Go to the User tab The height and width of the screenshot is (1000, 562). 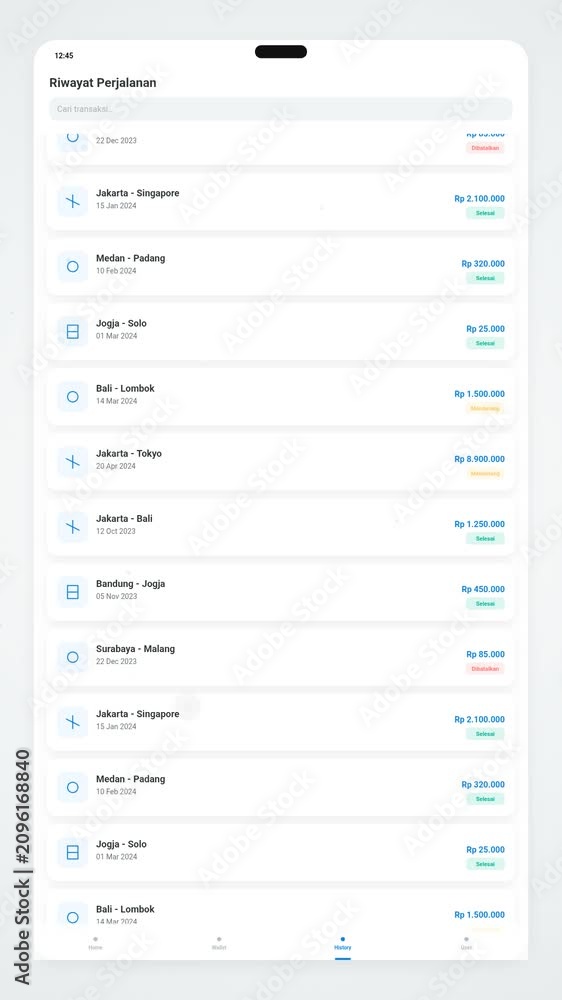coord(466,944)
